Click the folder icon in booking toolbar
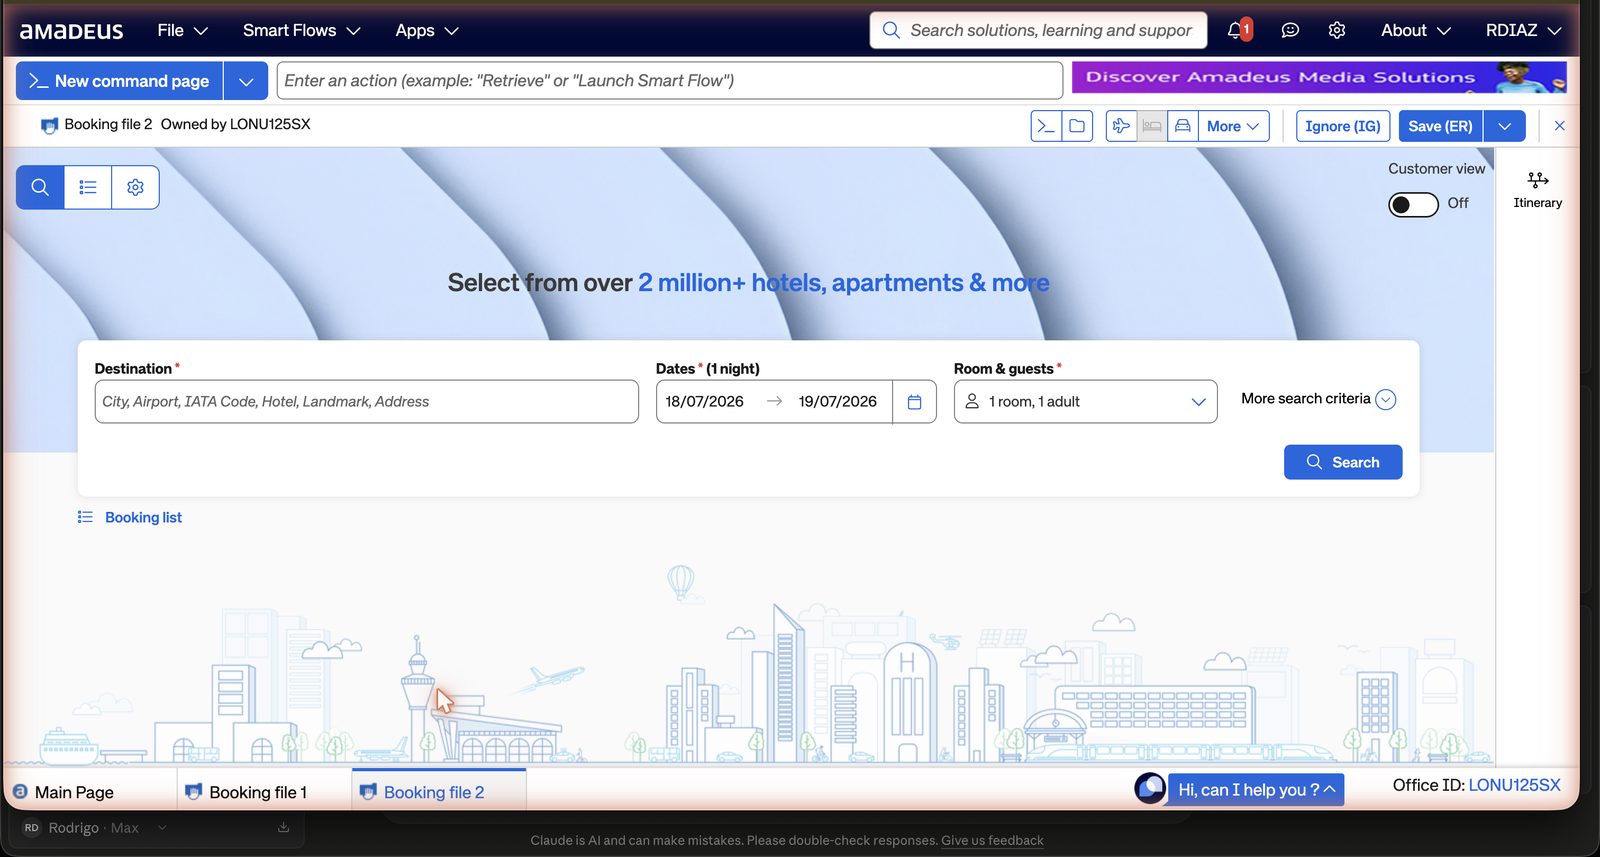Screen dimensions: 1600x857 pos(1077,126)
